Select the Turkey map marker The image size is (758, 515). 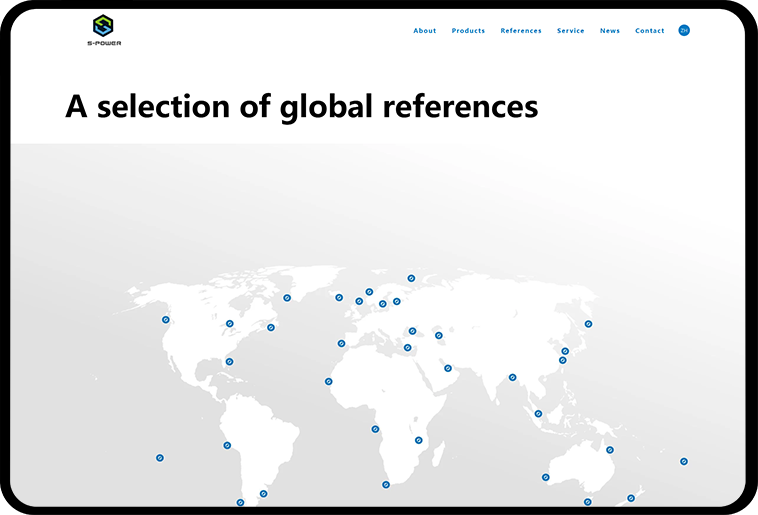point(407,348)
